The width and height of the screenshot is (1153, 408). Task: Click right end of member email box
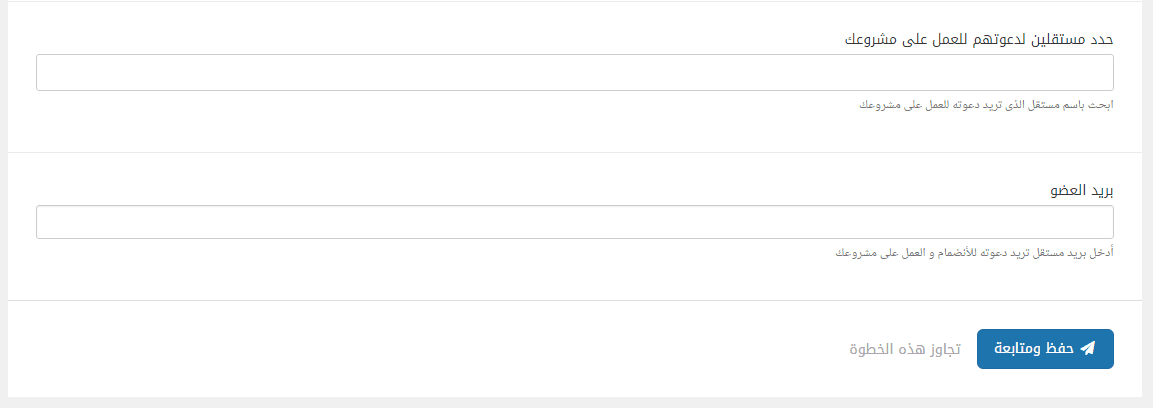(1100, 222)
